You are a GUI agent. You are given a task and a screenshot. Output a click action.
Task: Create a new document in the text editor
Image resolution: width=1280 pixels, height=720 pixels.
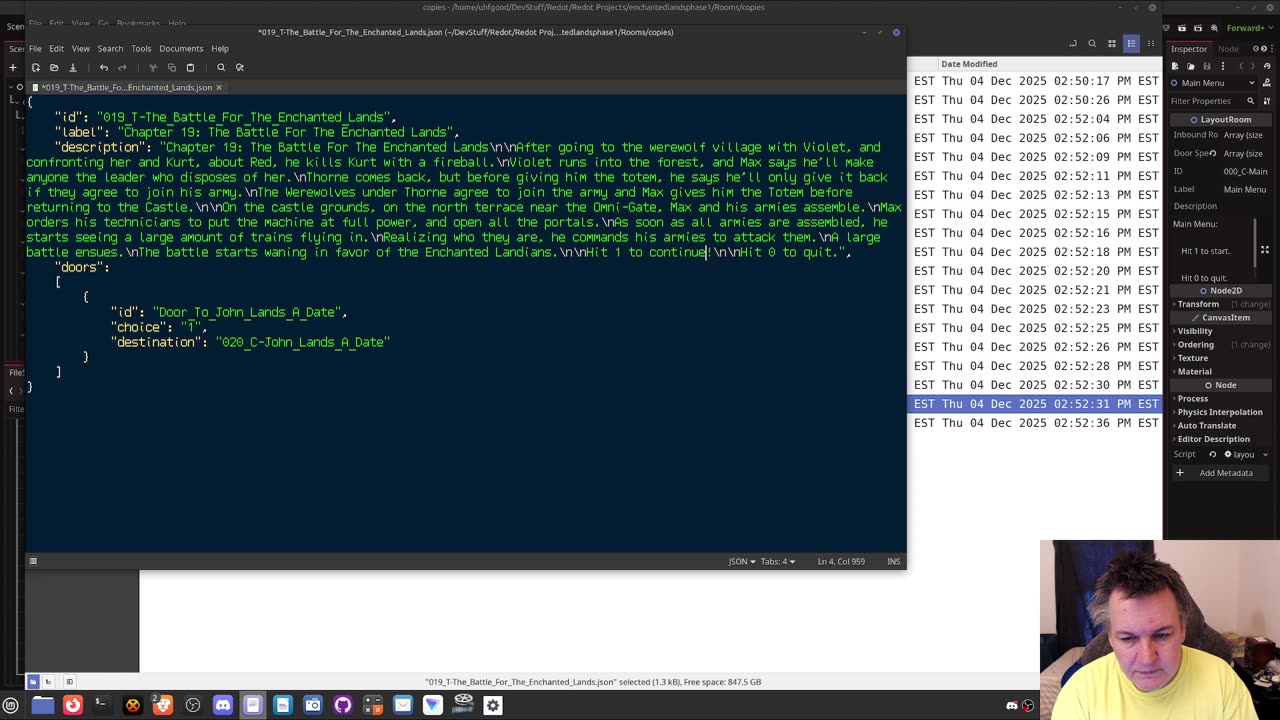(x=35, y=67)
